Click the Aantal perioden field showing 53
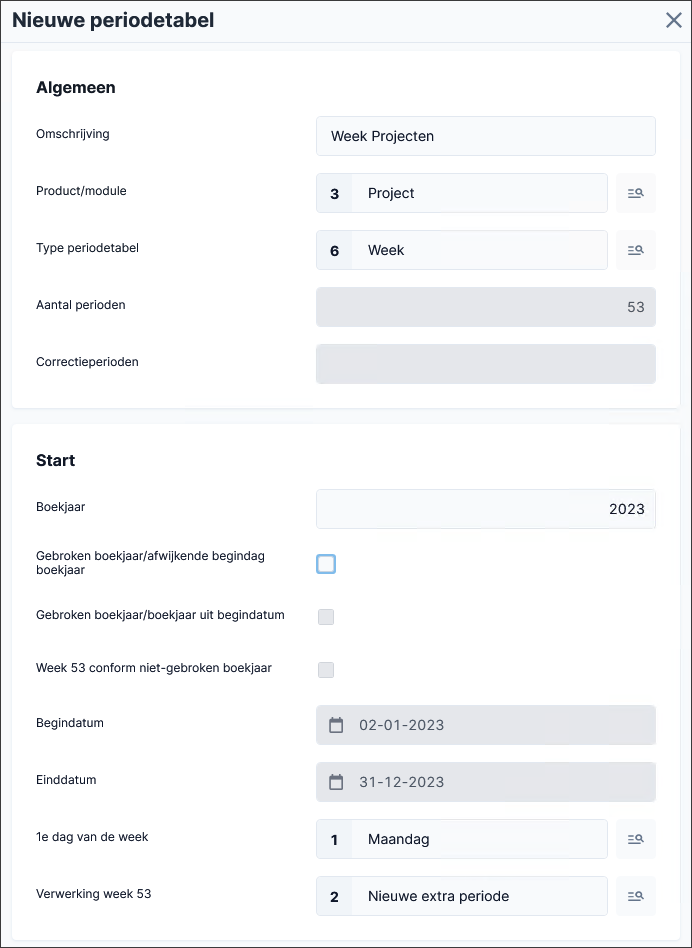This screenshot has height=948, width=692. click(x=486, y=307)
